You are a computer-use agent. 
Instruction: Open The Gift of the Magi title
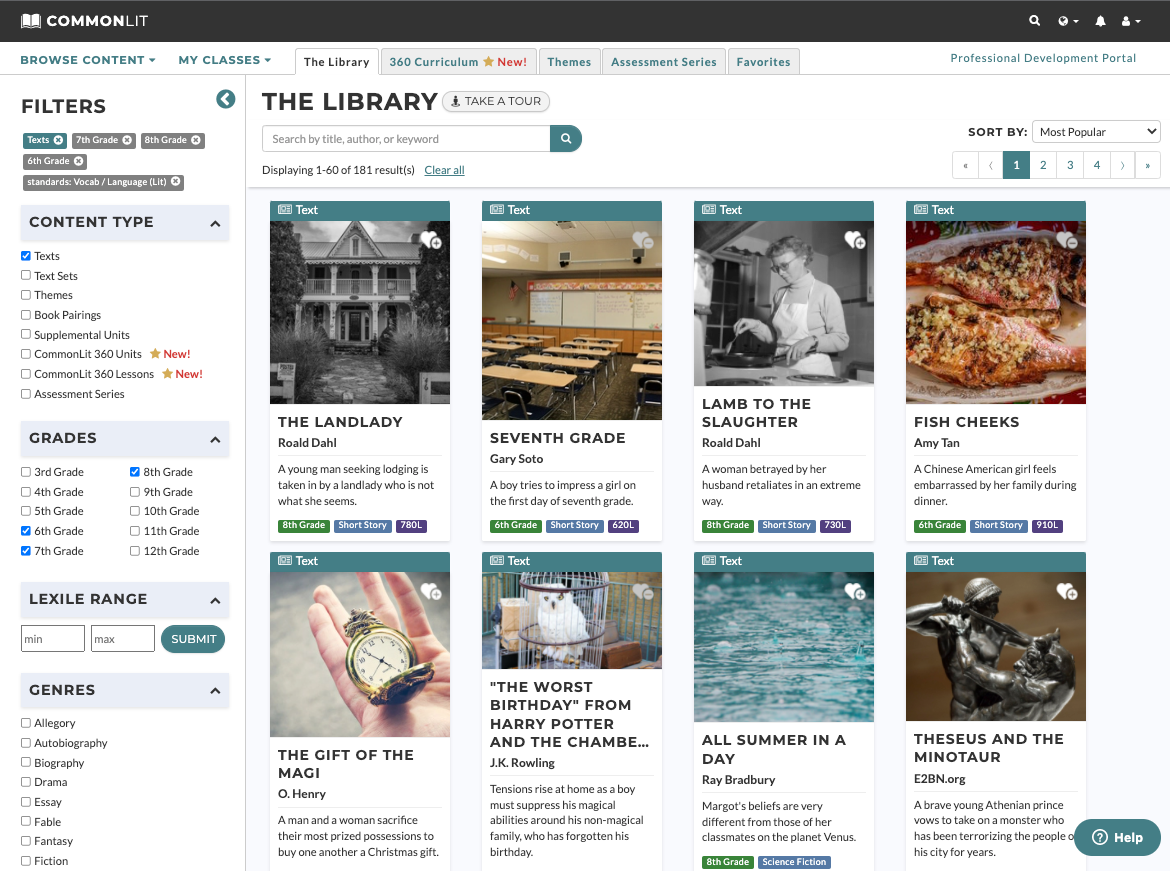pos(345,764)
